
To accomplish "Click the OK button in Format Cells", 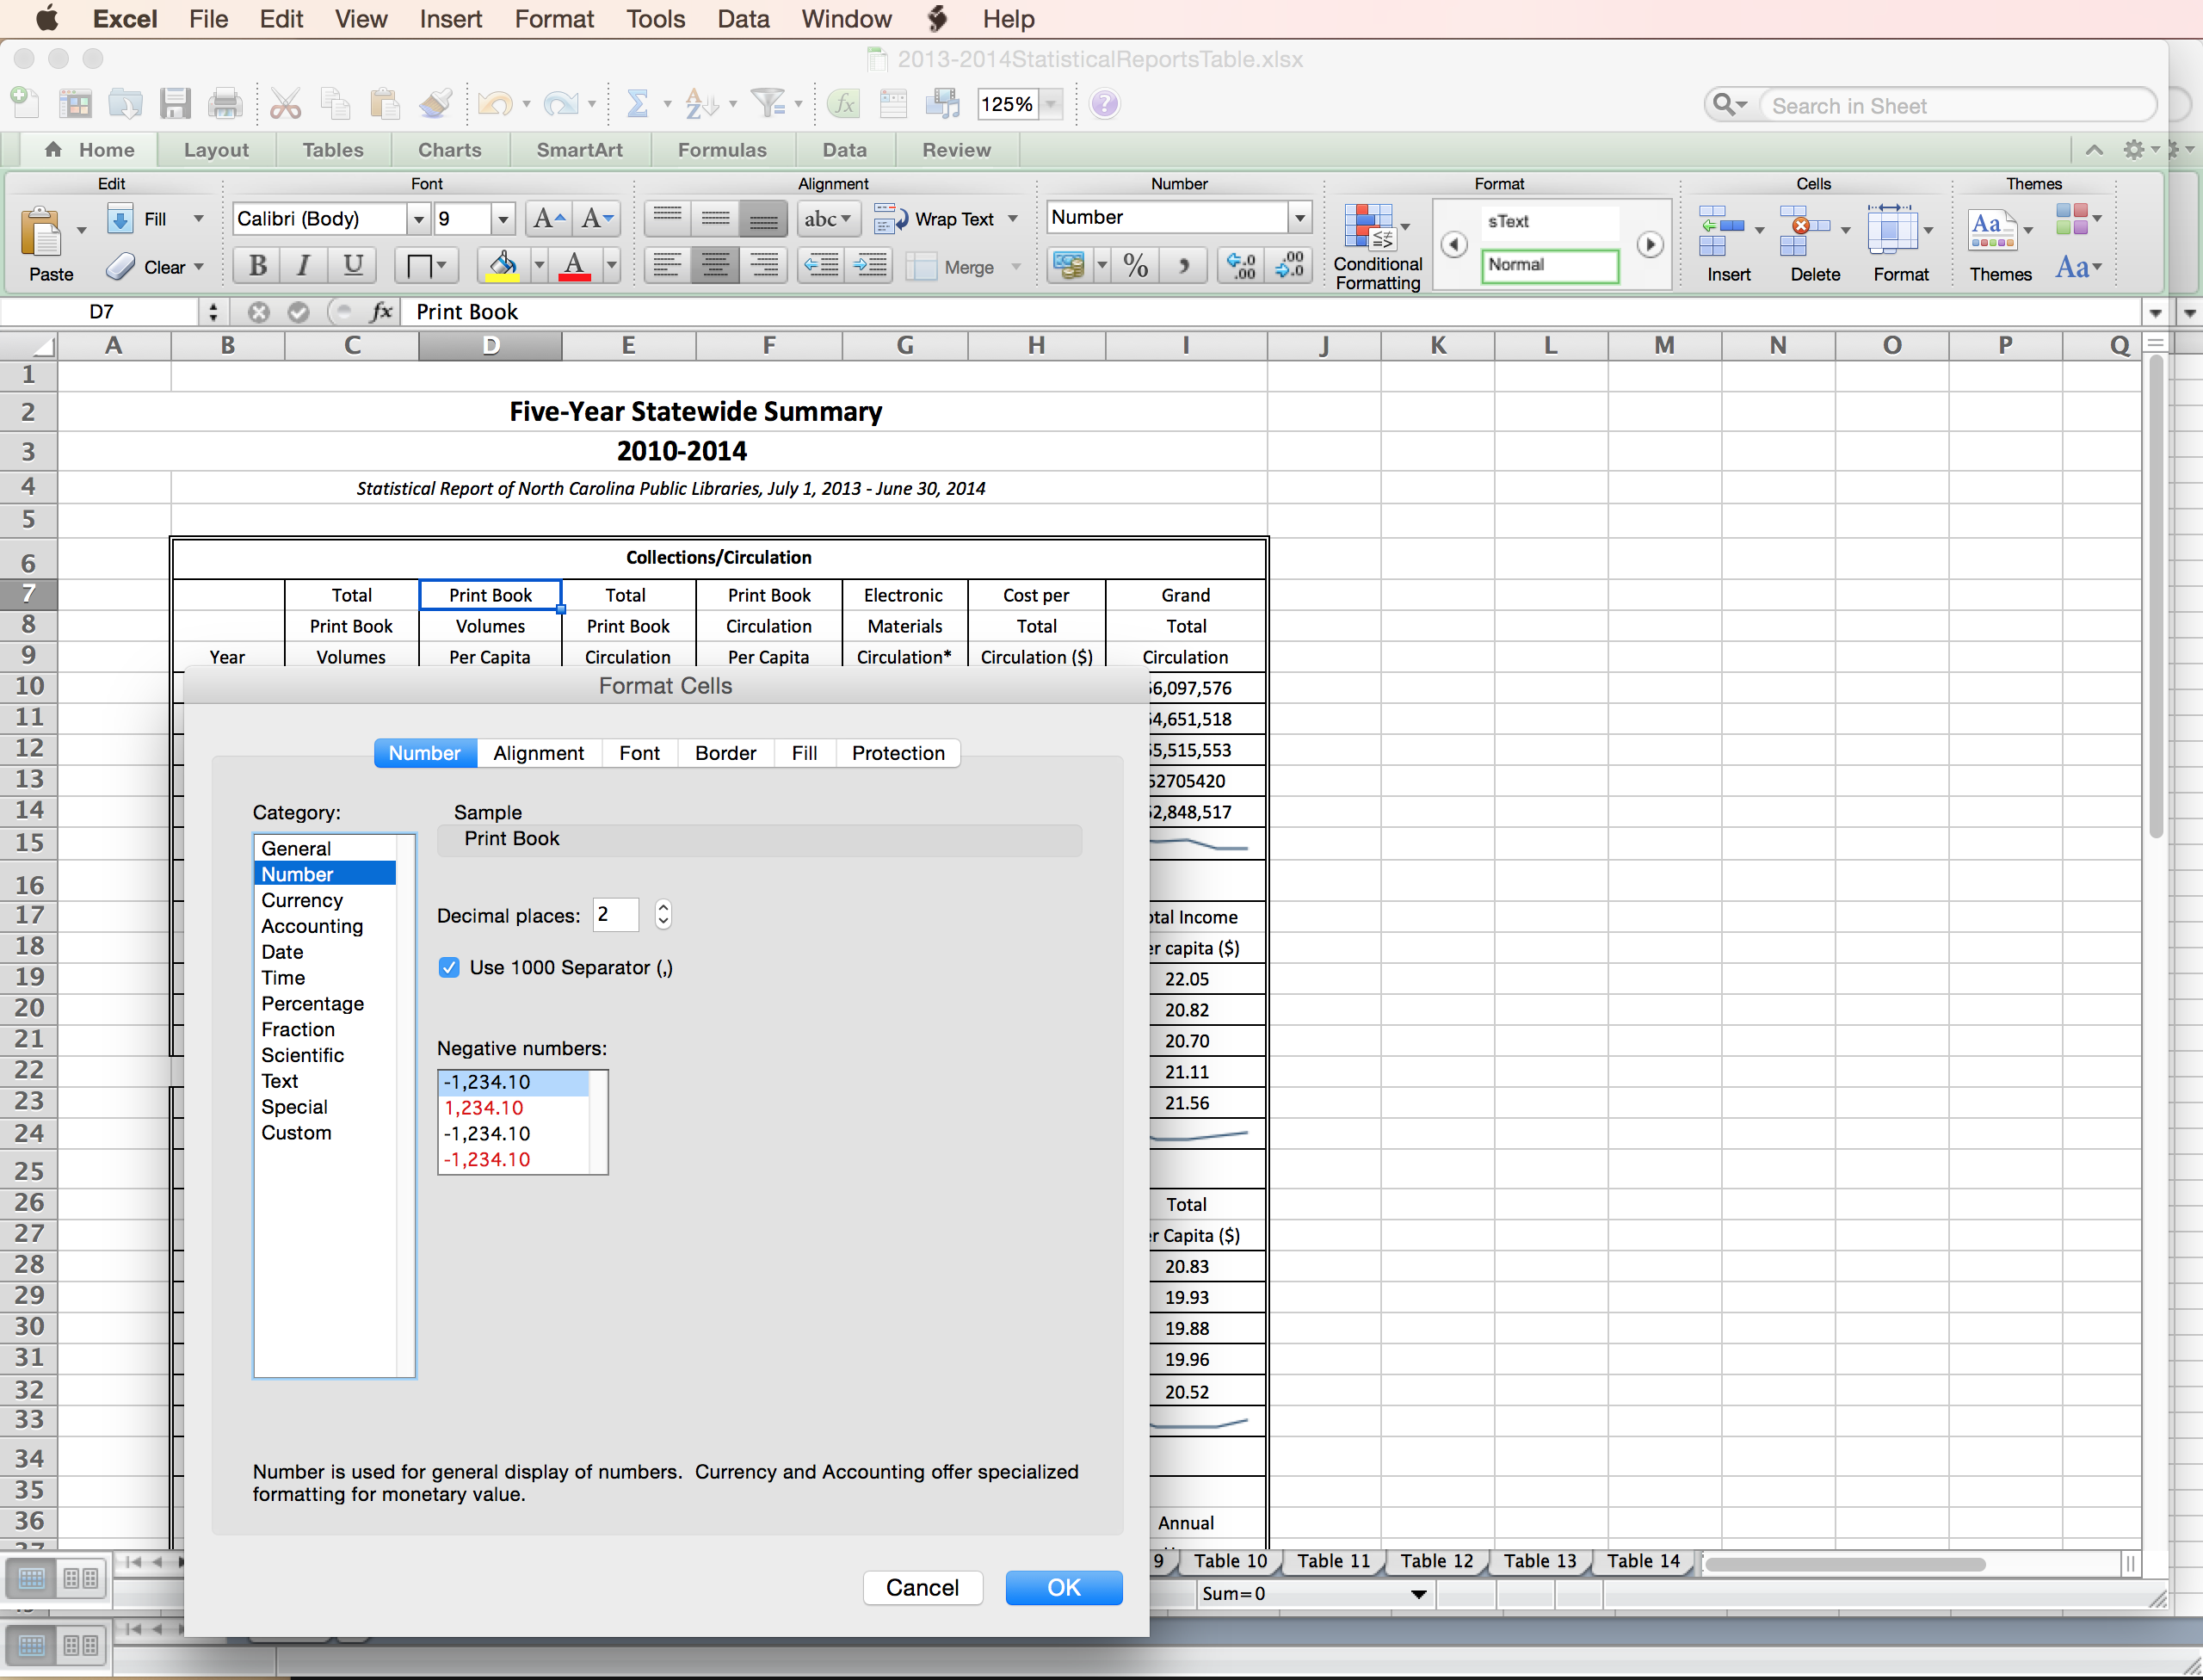I will (x=1060, y=1586).
